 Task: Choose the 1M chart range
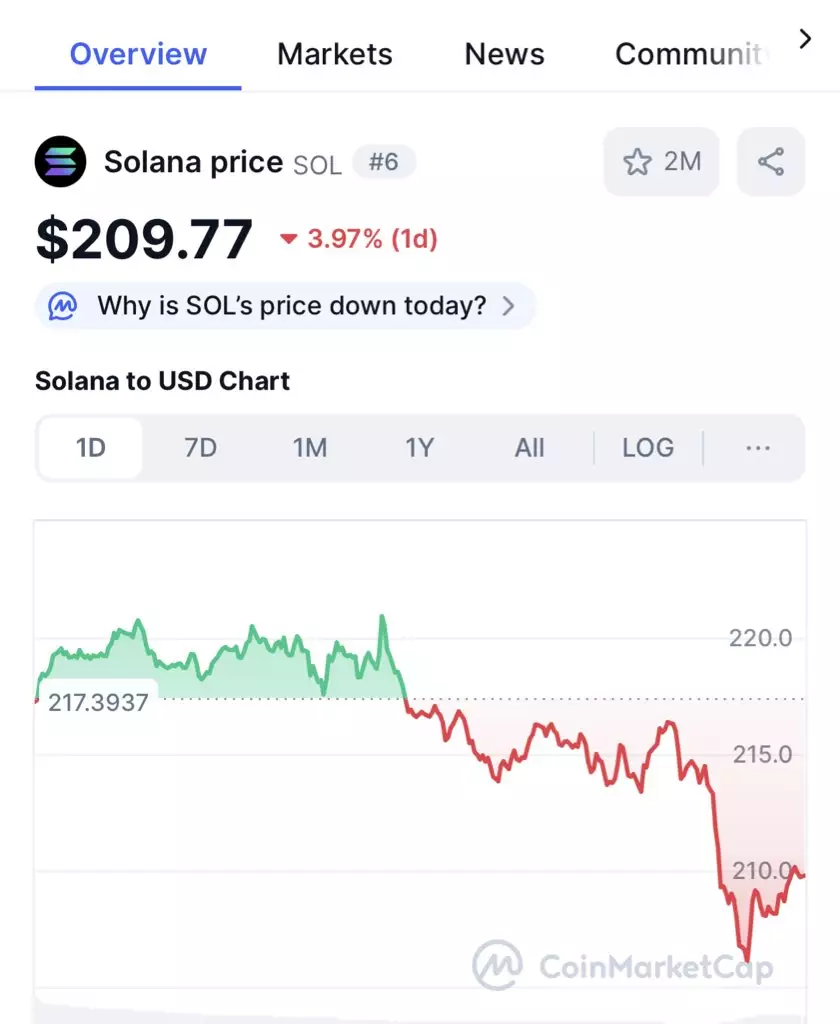click(310, 448)
